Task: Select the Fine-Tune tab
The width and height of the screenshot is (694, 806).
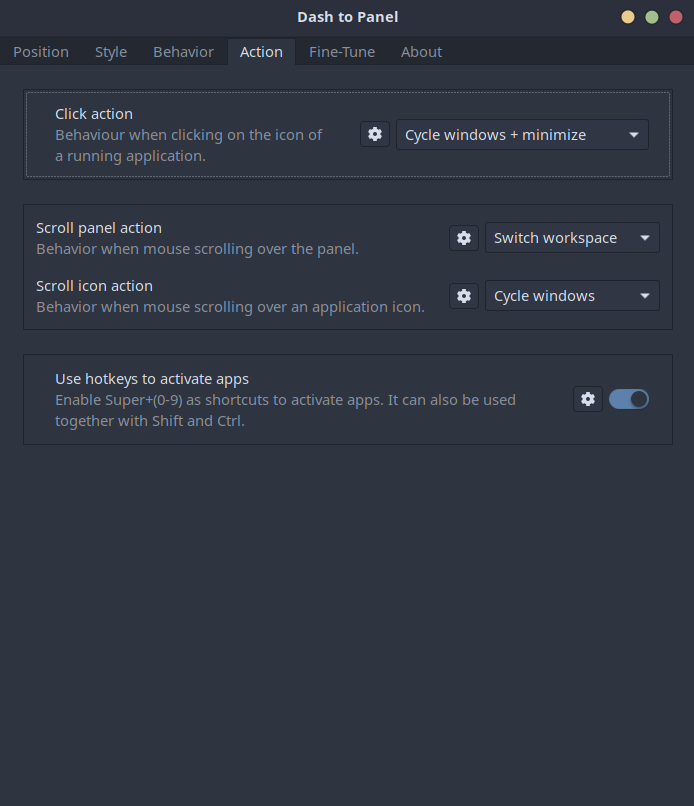Action: click(341, 52)
